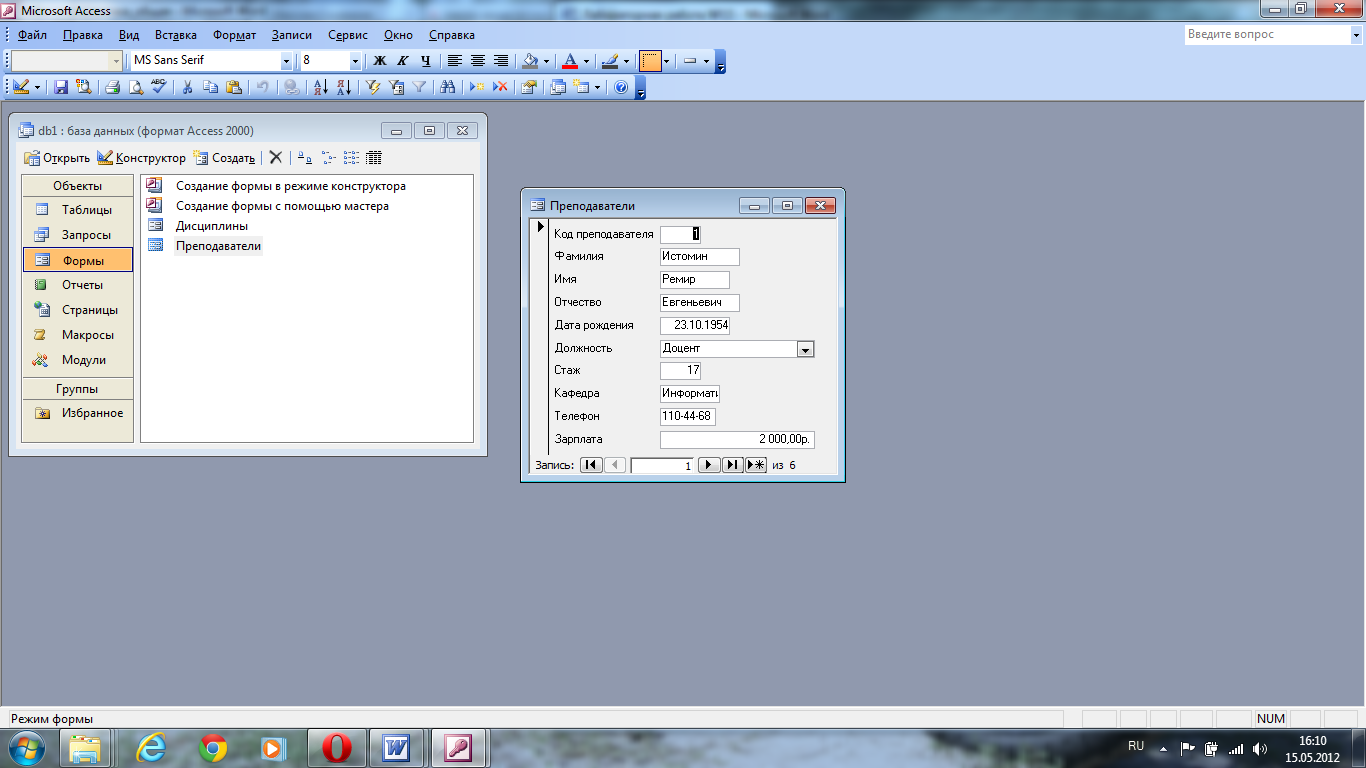Click the Database Window toolbar icon
The width and height of the screenshot is (1366, 768).
(558, 87)
